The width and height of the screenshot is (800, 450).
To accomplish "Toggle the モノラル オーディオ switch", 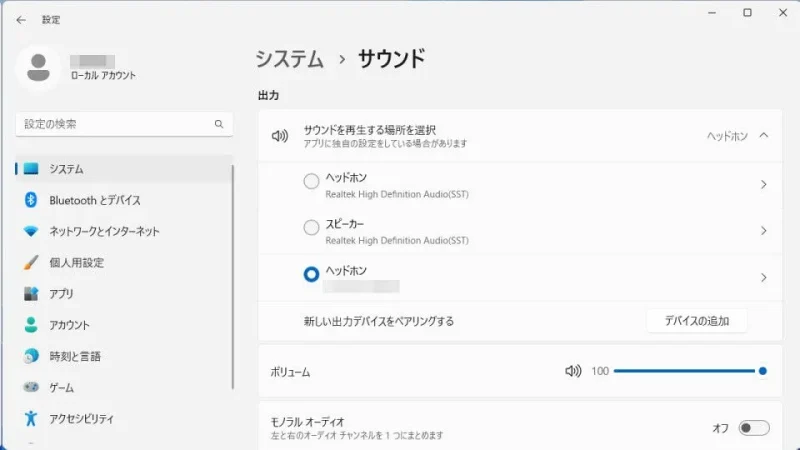I will coord(753,428).
